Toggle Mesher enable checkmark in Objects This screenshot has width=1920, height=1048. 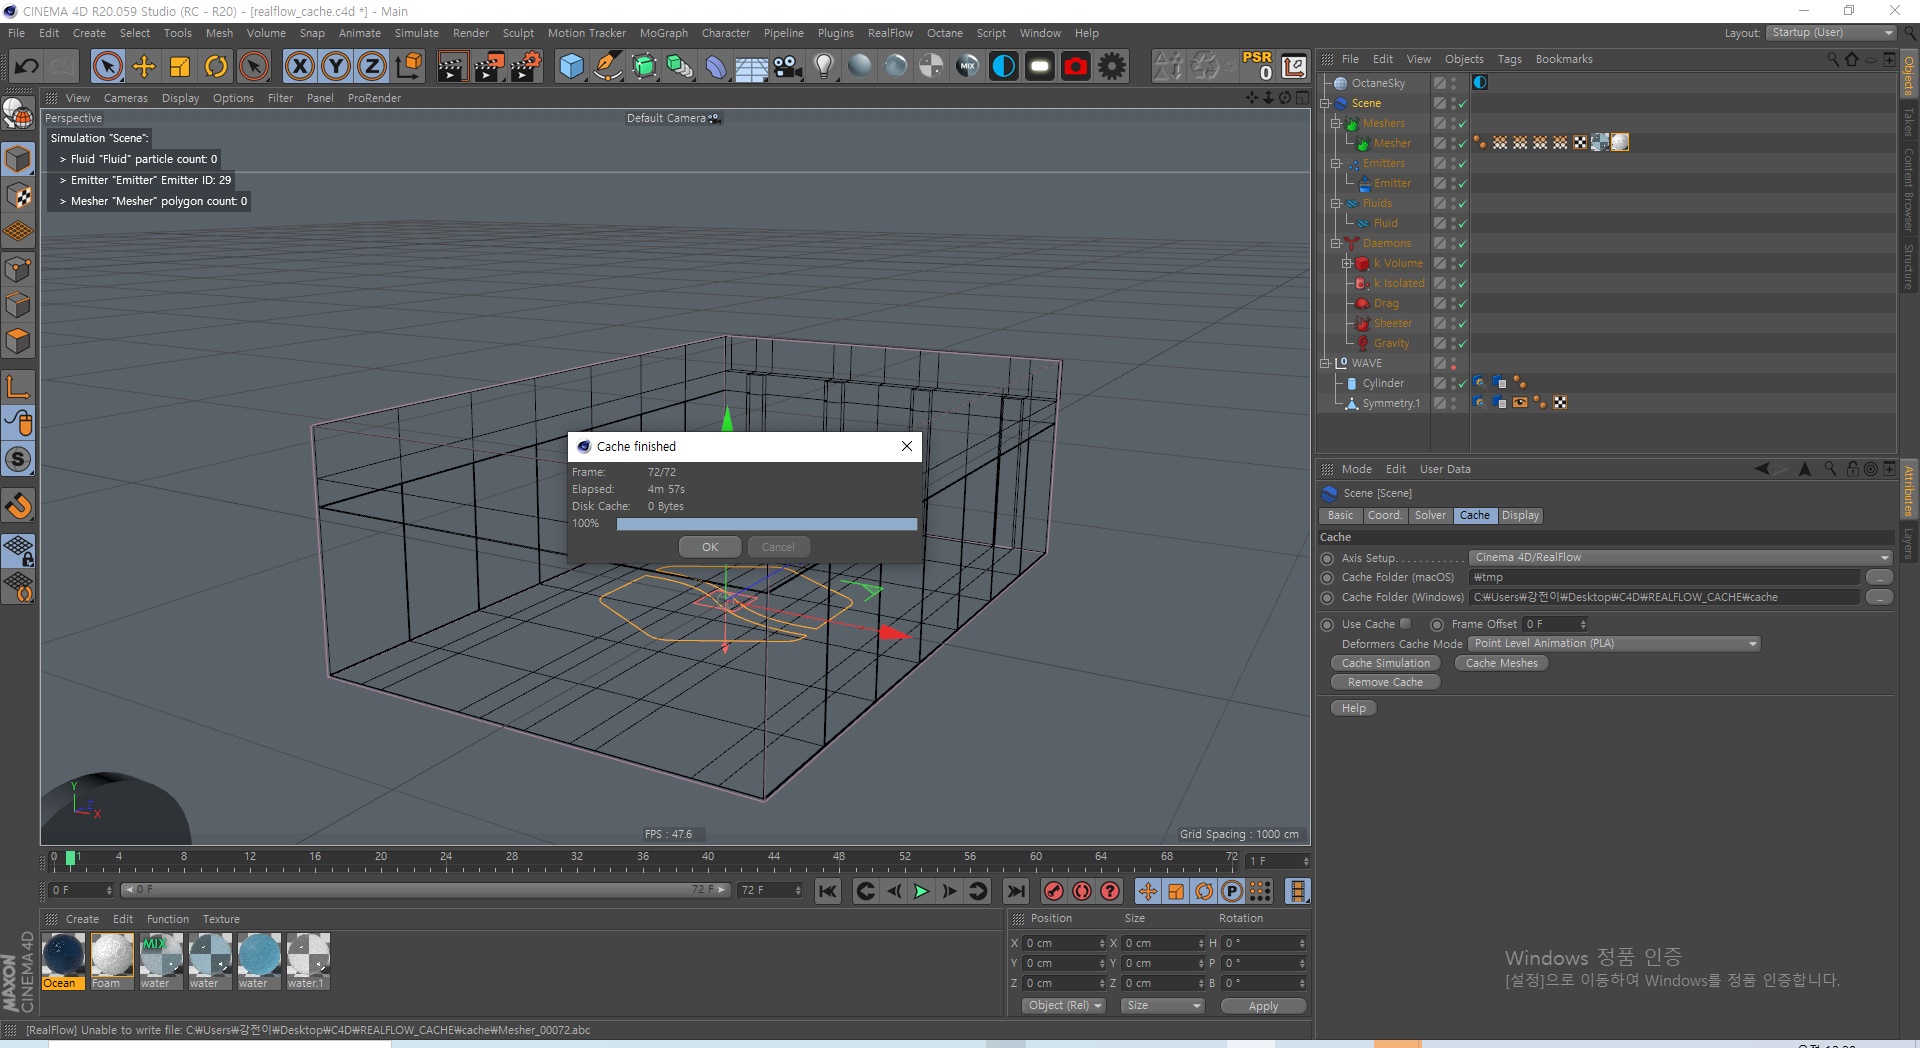coord(1462,143)
